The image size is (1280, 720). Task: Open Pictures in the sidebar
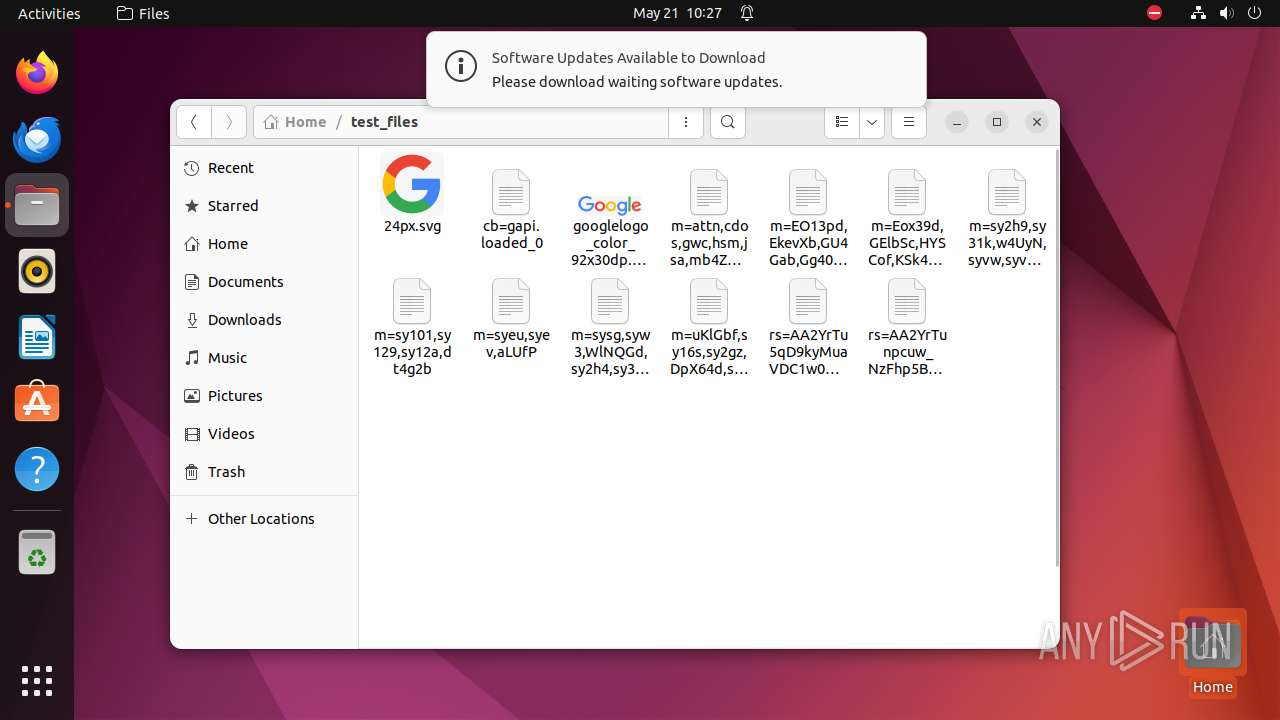(x=264, y=396)
